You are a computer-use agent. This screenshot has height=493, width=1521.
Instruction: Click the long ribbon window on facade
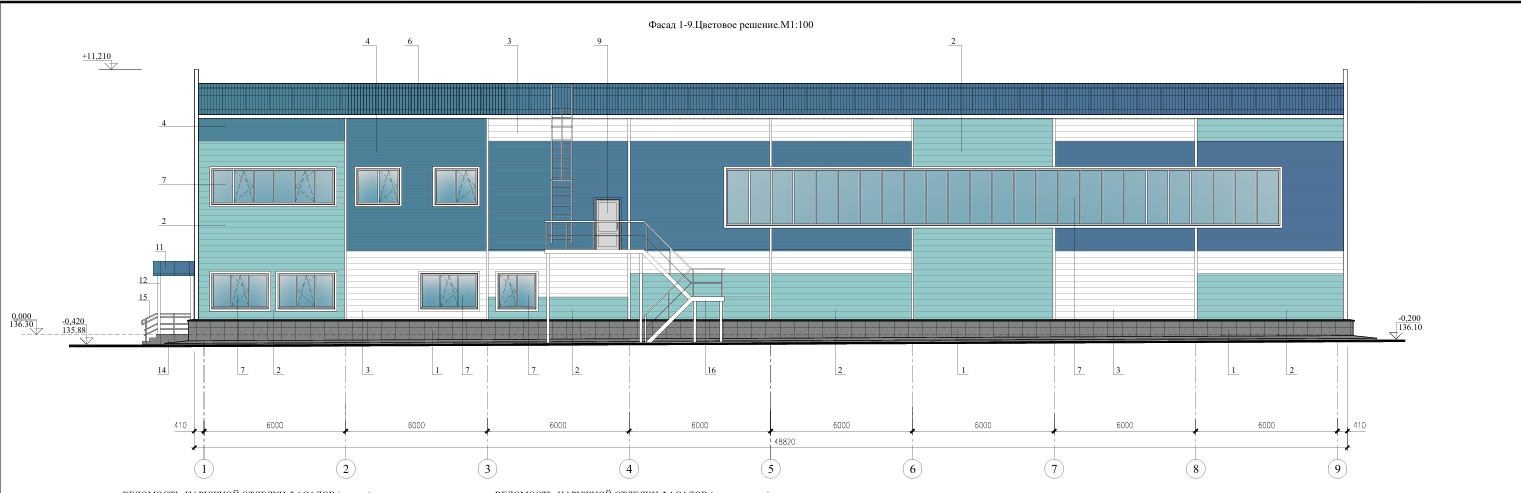point(1002,197)
